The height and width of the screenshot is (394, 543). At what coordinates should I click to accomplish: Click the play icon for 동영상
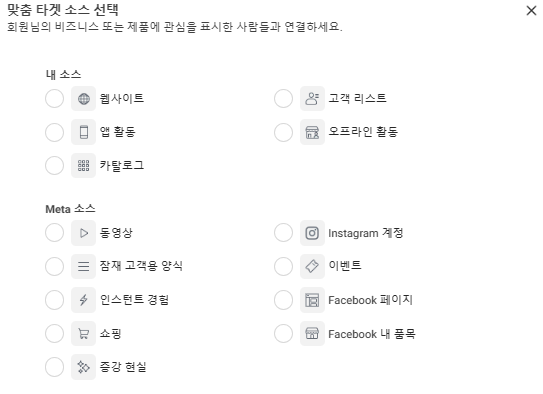click(83, 233)
